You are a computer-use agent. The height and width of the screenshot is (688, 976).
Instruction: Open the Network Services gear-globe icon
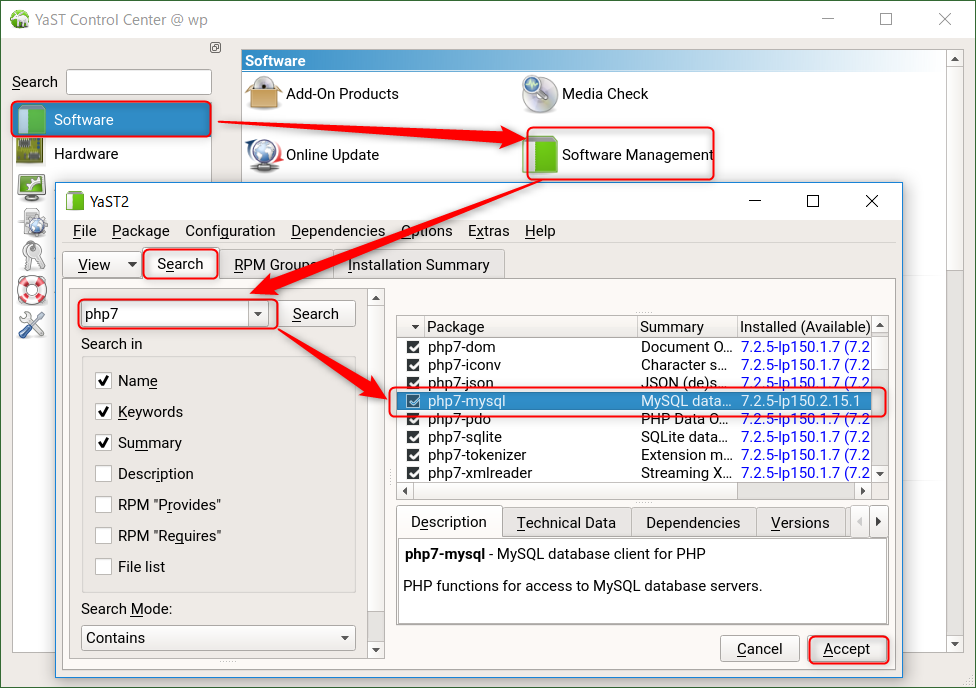(x=34, y=222)
